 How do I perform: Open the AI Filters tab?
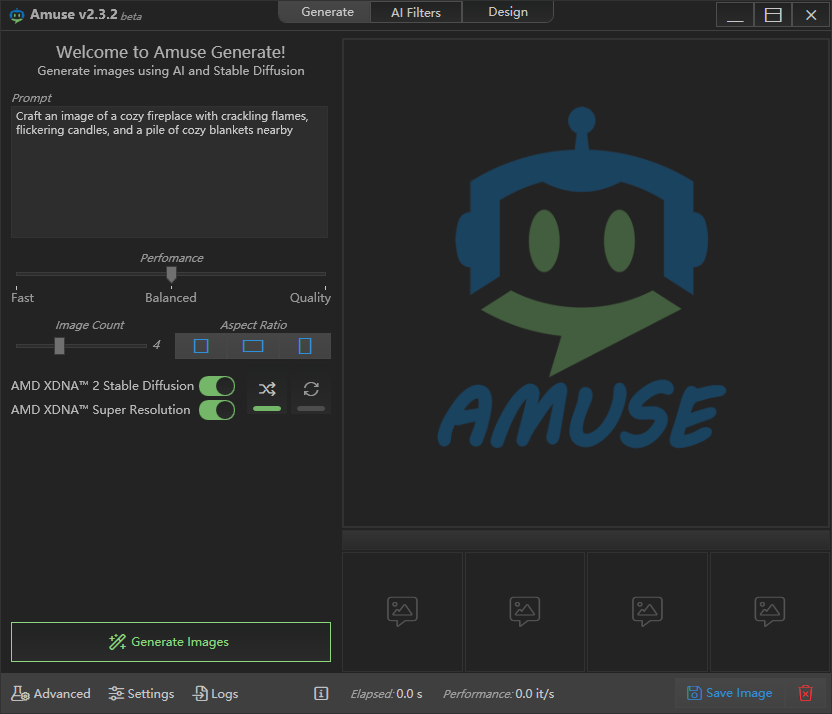click(x=416, y=12)
